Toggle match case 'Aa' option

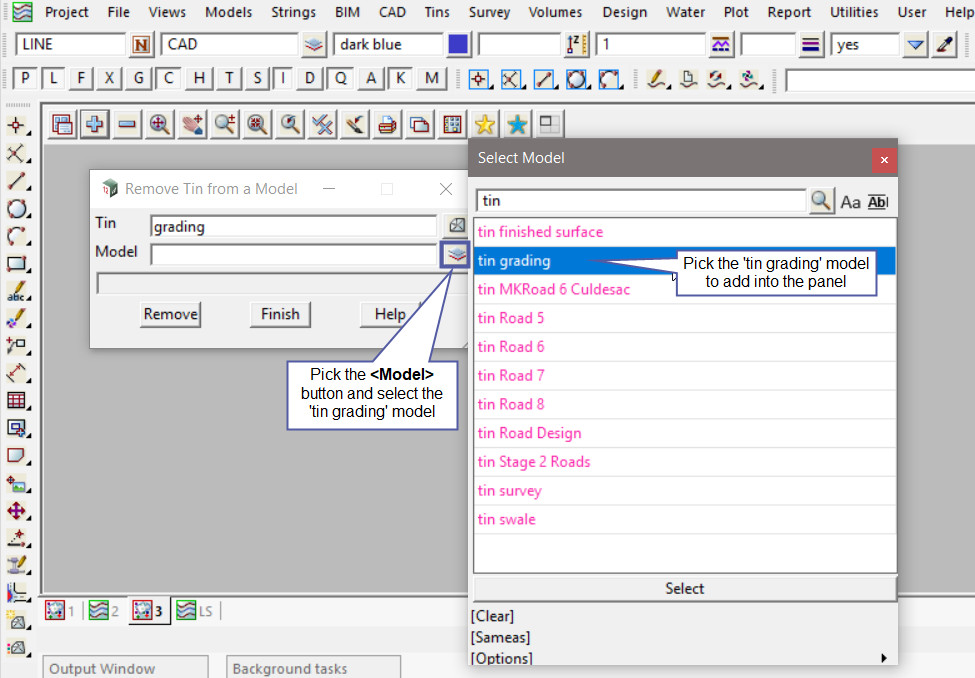[x=850, y=202]
